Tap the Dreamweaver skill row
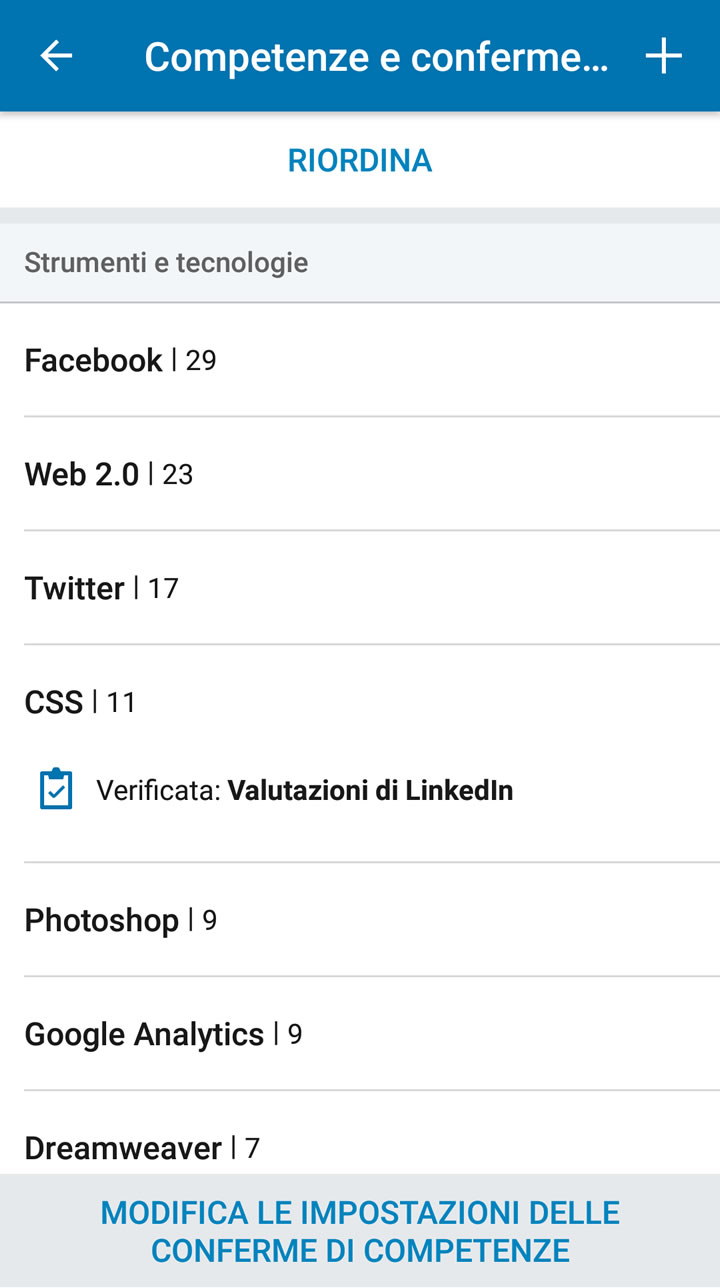720x1288 pixels. (x=123, y=1148)
